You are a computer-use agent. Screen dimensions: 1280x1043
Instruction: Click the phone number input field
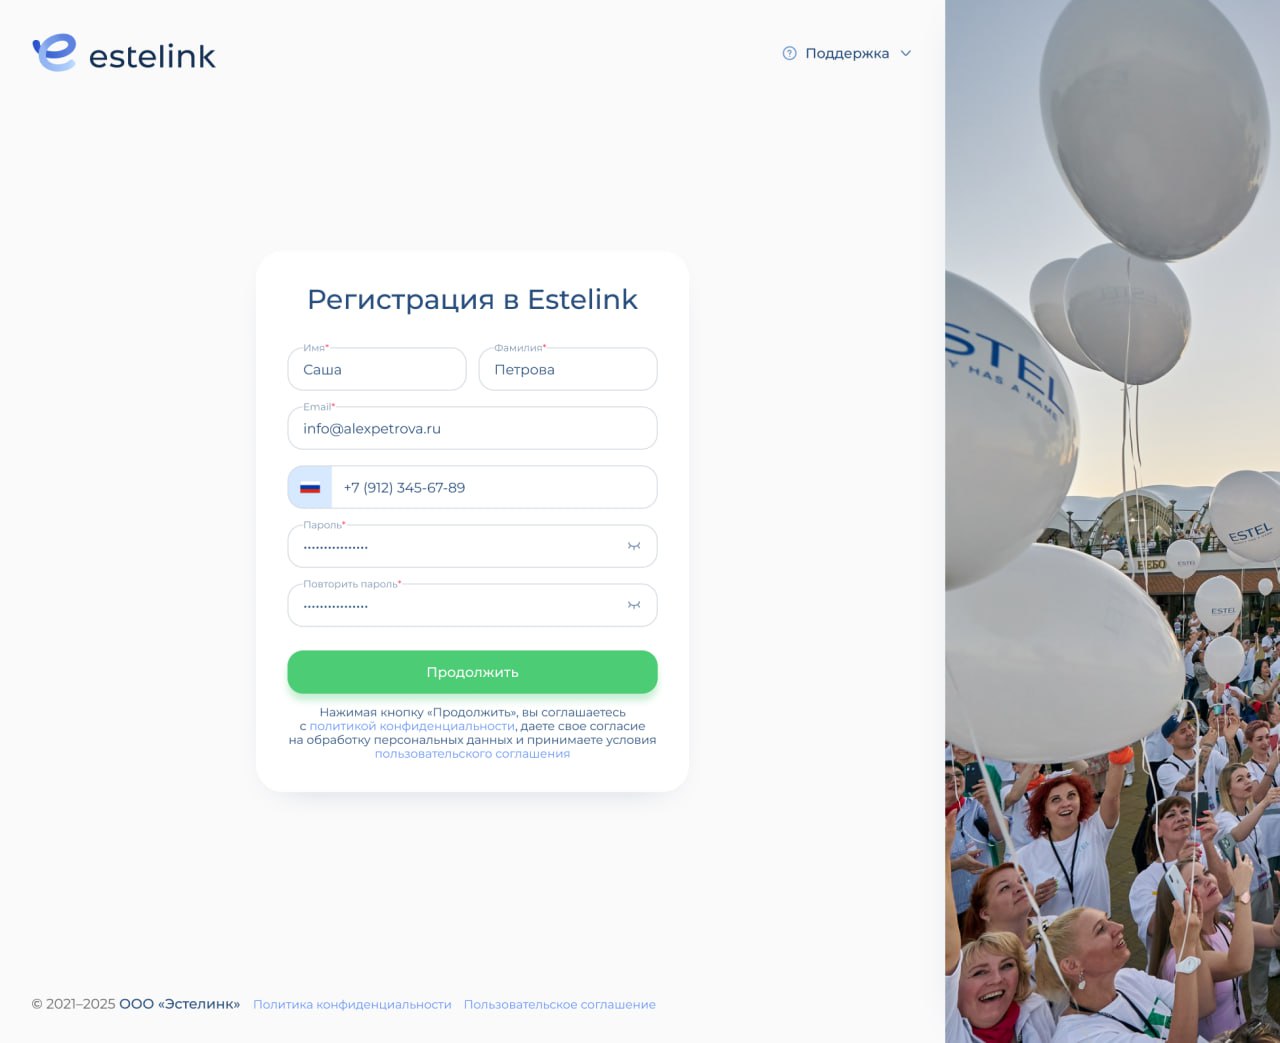click(494, 488)
